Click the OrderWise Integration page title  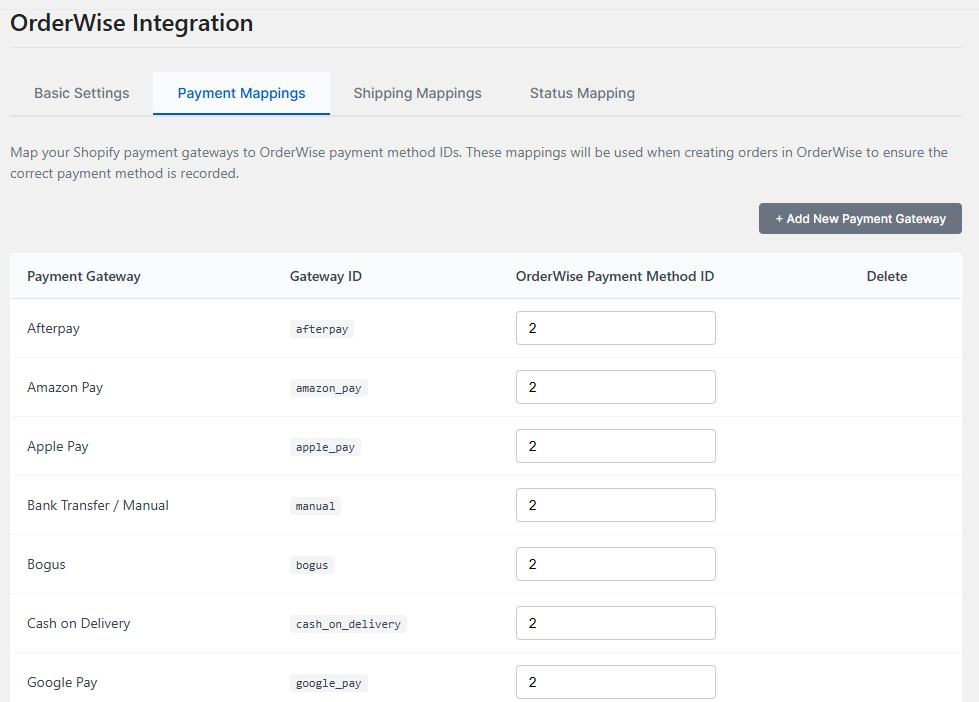132,23
